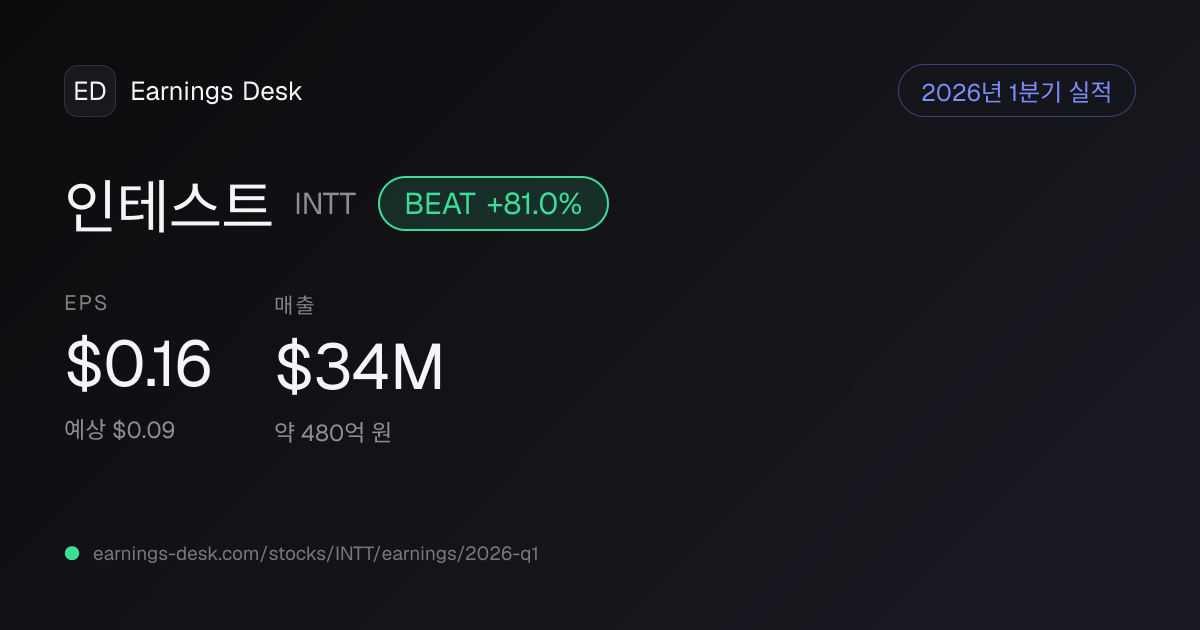
Task: Open the earnings-desk.com/stocks/INTT URL link
Action: (316, 553)
